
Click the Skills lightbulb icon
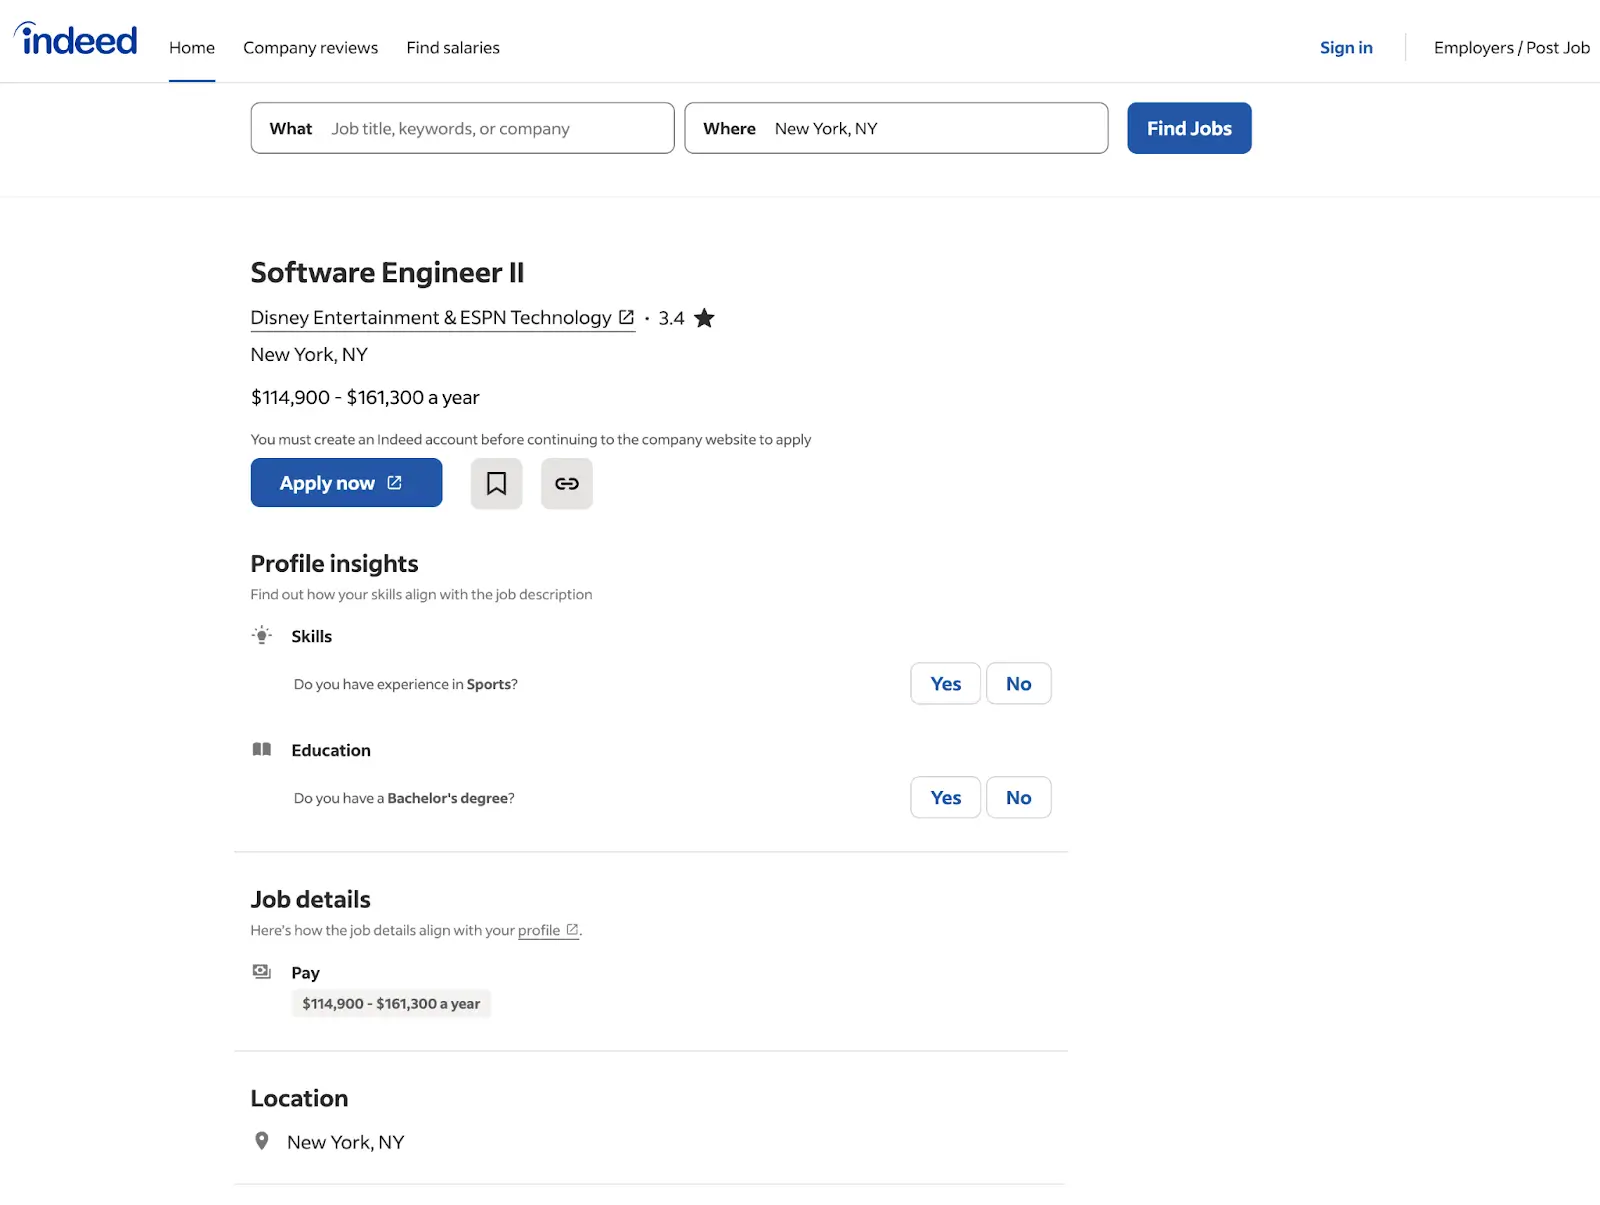[x=262, y=636]
